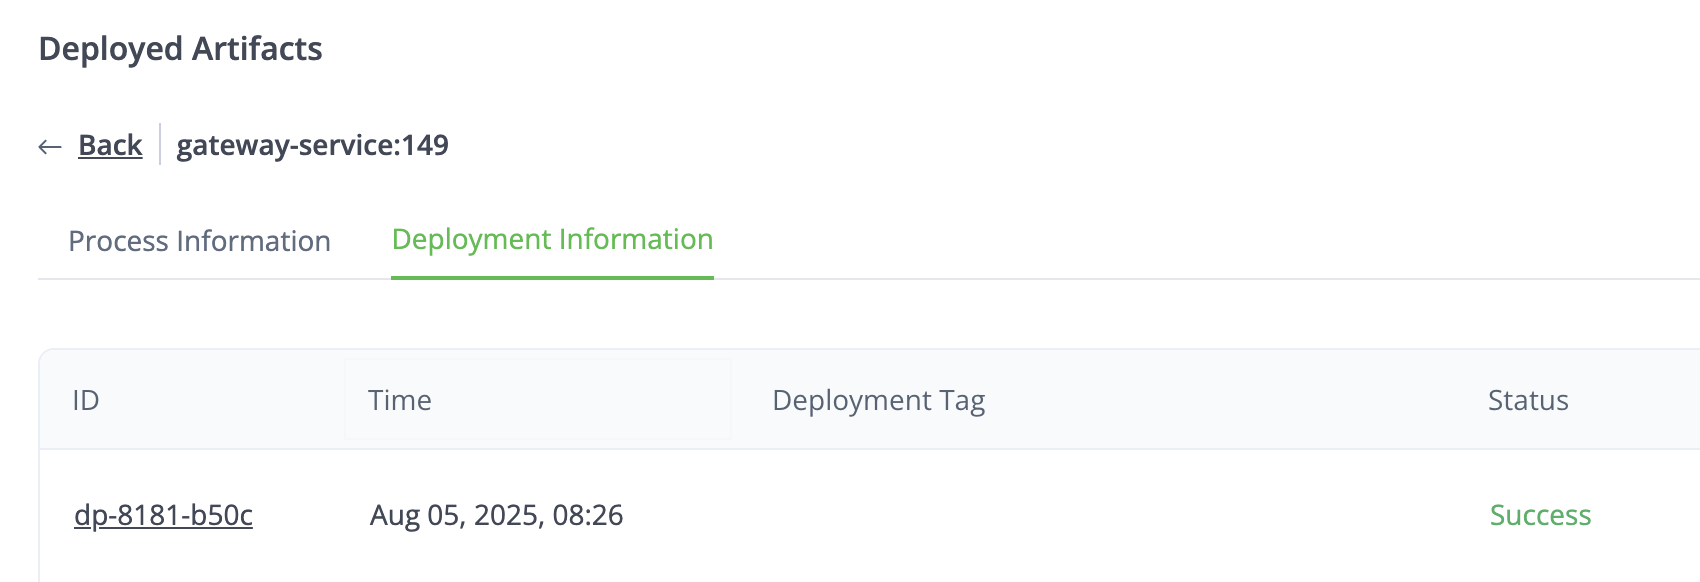Follow the Back link
The height and width of the screenshot is (582, 1700).
click(110, 145)
